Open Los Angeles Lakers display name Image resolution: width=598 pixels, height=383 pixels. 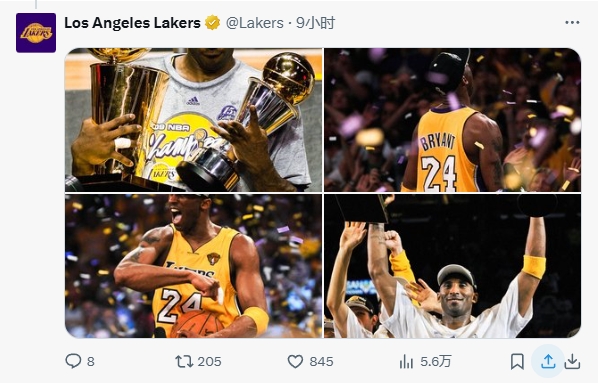coord(132,23)
